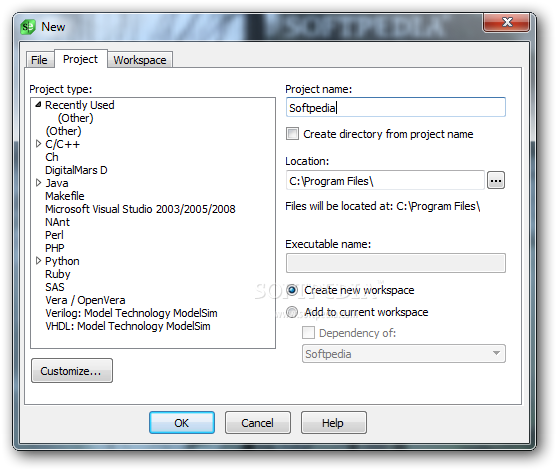Click into the Location path field

coord(385,180)
